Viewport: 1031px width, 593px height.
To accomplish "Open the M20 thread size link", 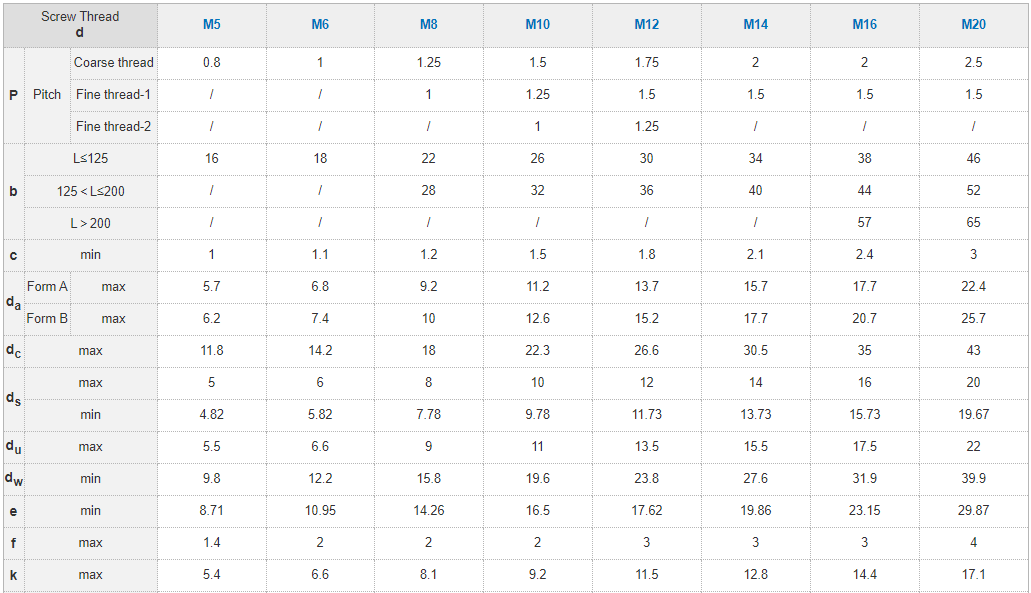I will point(973,24).
